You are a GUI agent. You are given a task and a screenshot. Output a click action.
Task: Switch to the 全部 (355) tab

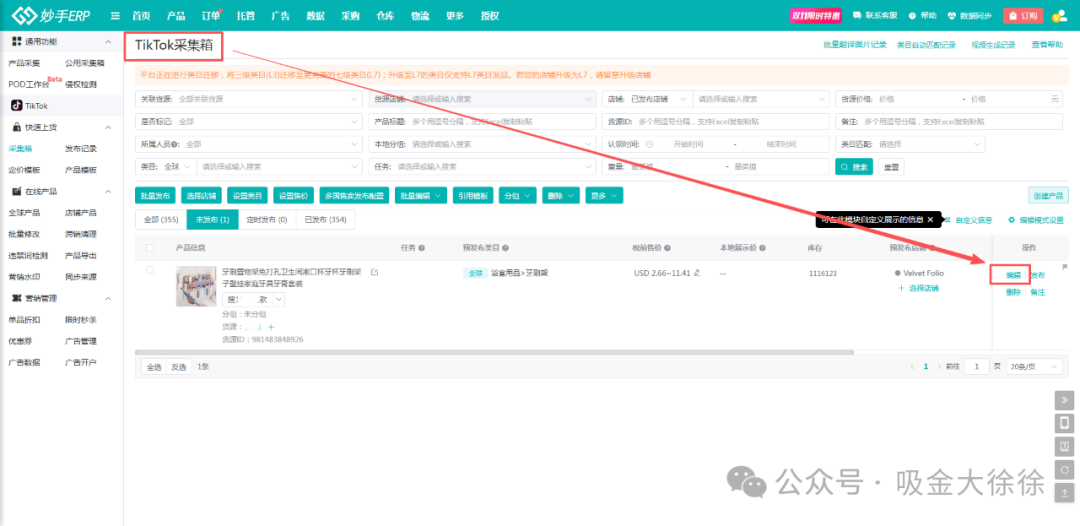[x=160, y=220]
